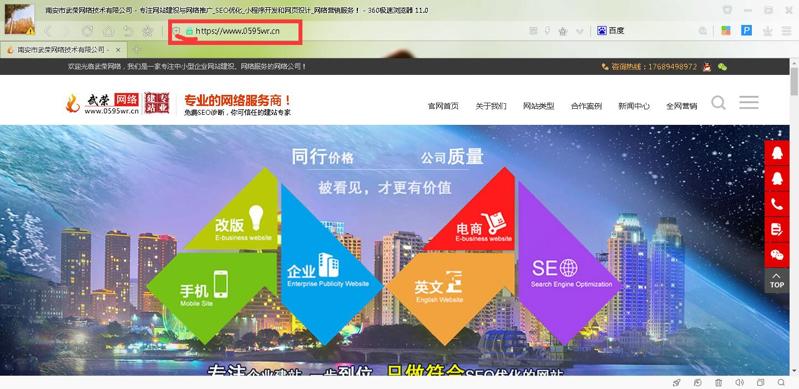
Task: Reload the page with the refresh icon
Action: (x=88, y=31)
